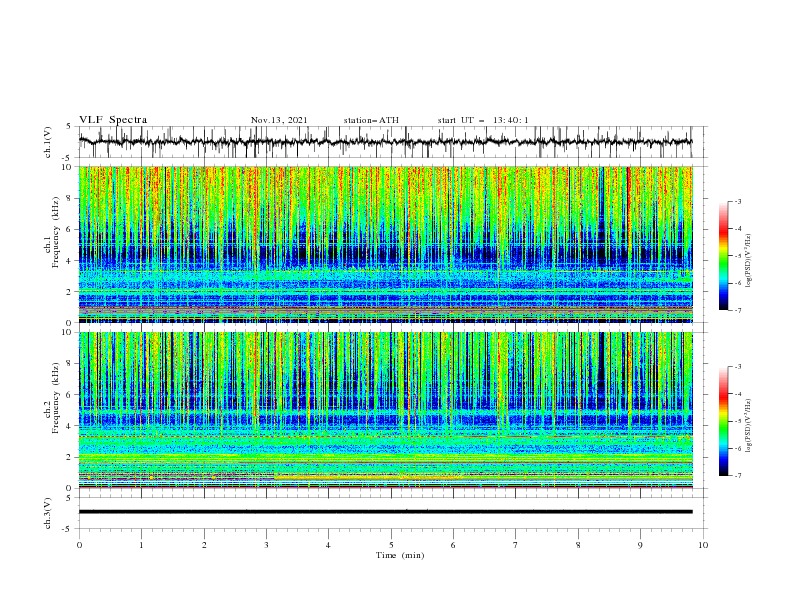Click the "2" kHz tick on ch.2 frequency axis
The height and width of the screenshot is (612, 792).
(x=70, y=457)
